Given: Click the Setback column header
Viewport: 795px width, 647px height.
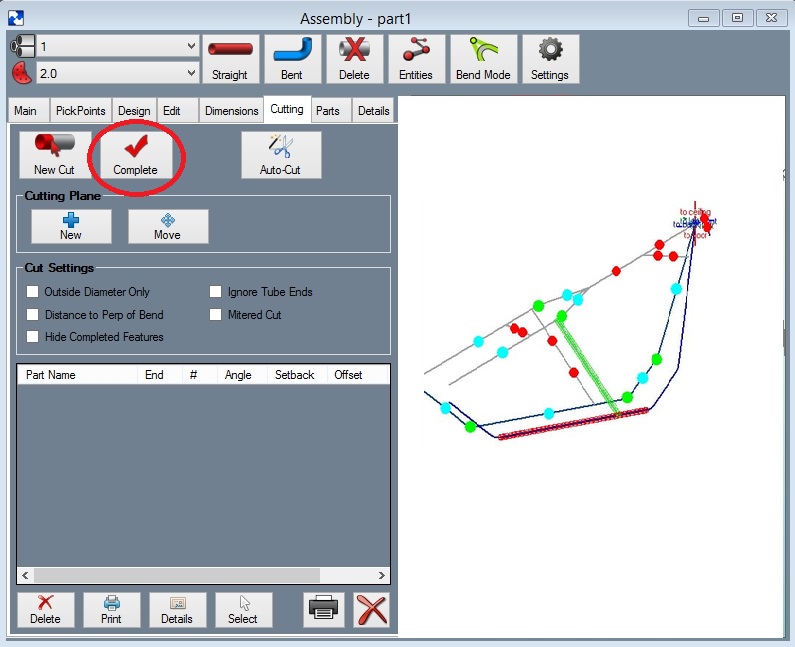Looking at the screenshot, I should [x=297, y=375].
